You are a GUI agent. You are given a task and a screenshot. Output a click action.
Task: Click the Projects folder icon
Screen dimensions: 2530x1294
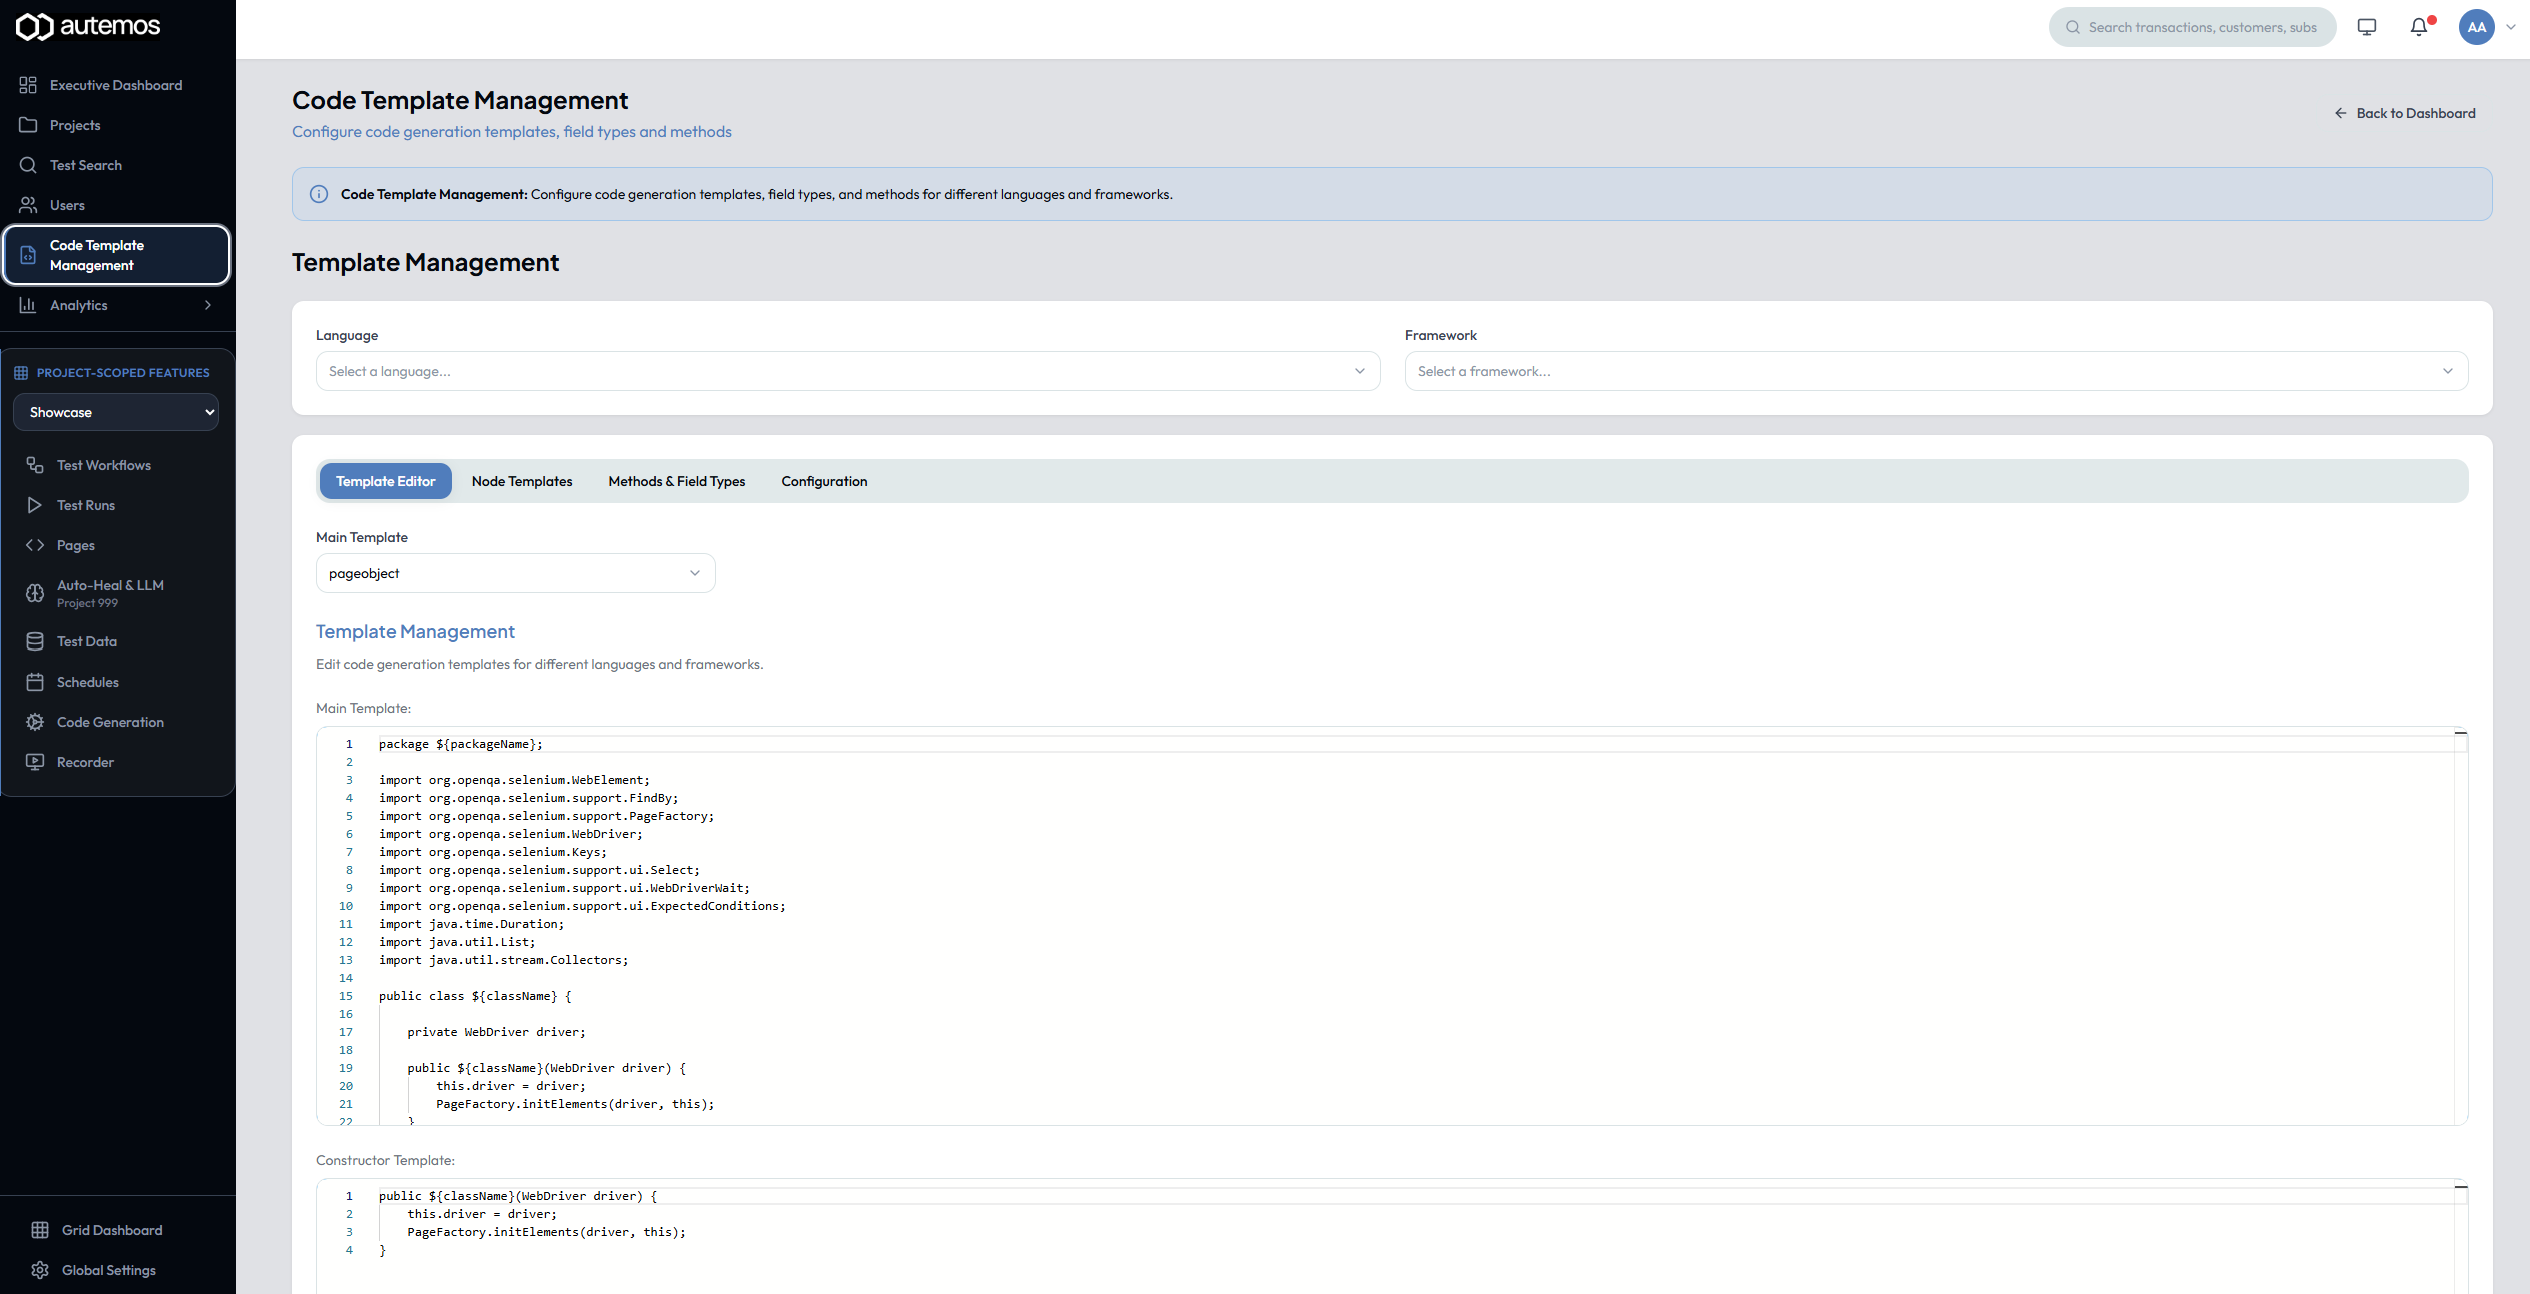pos(28,125)
